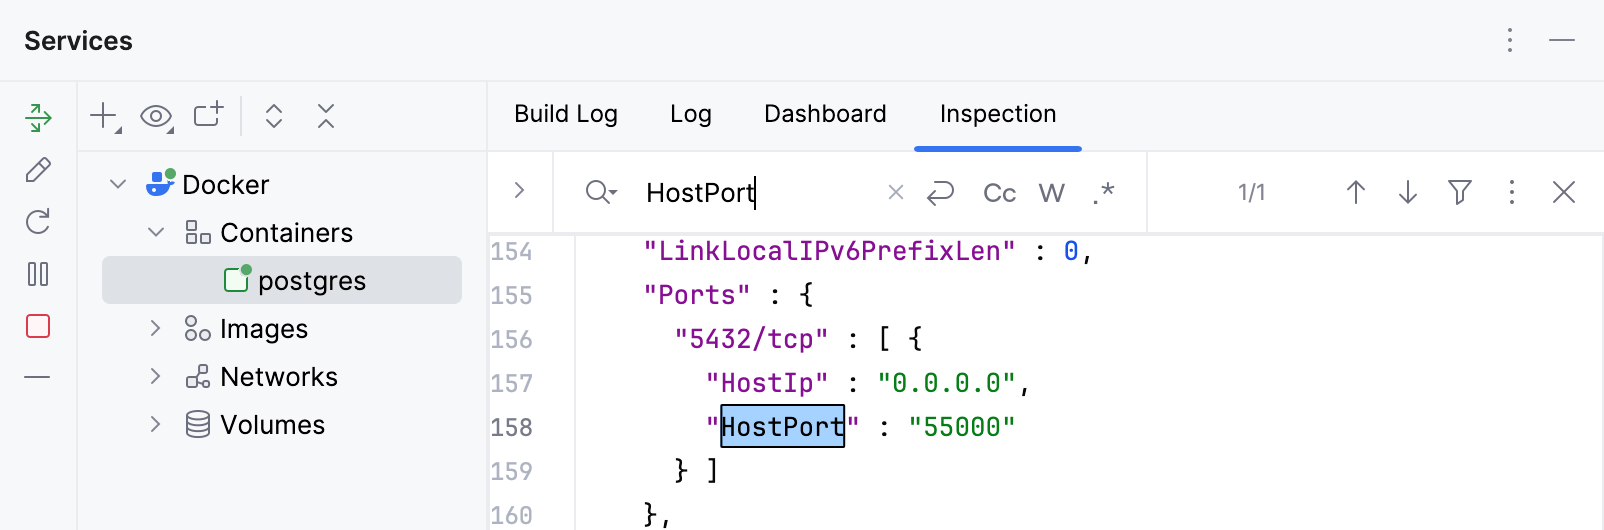Click into the HostPort search field
Viewport: 1604px width, 530px height.
tap(760, 192)
